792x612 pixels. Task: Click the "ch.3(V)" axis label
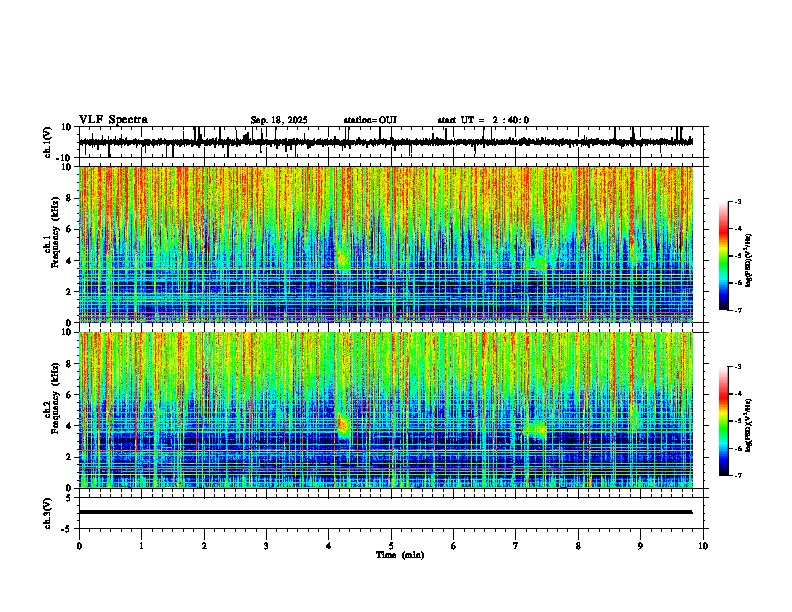pyautogui.click(x=48, y=514)
